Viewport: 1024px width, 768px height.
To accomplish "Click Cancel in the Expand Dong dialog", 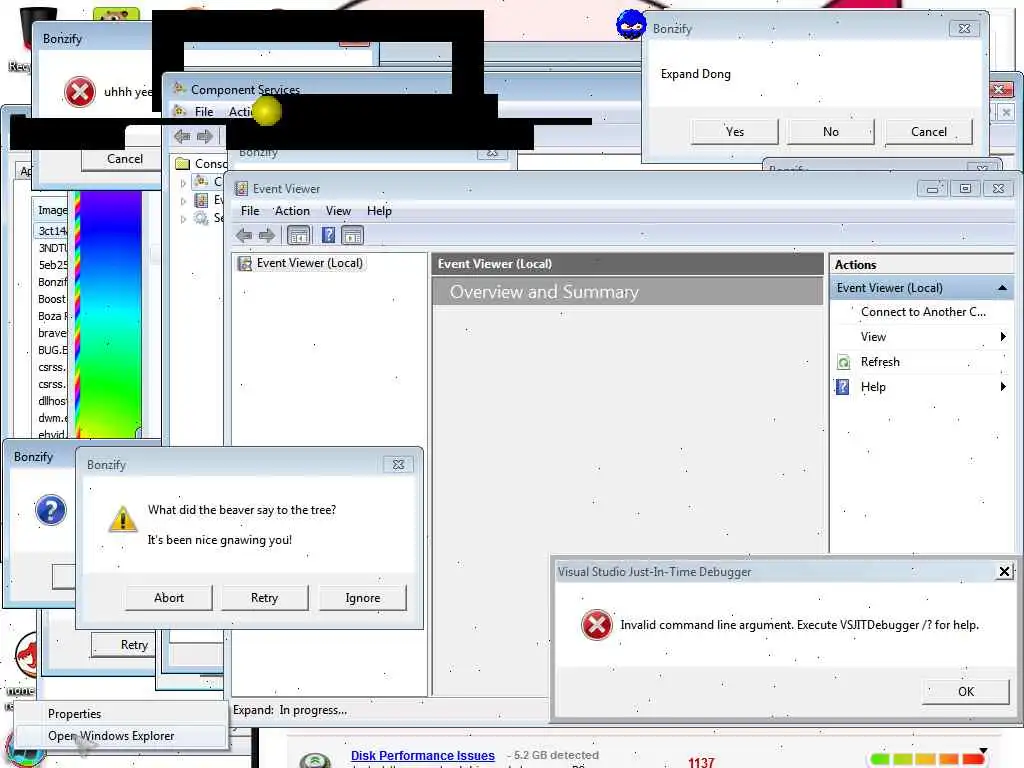I will (929, 132).
